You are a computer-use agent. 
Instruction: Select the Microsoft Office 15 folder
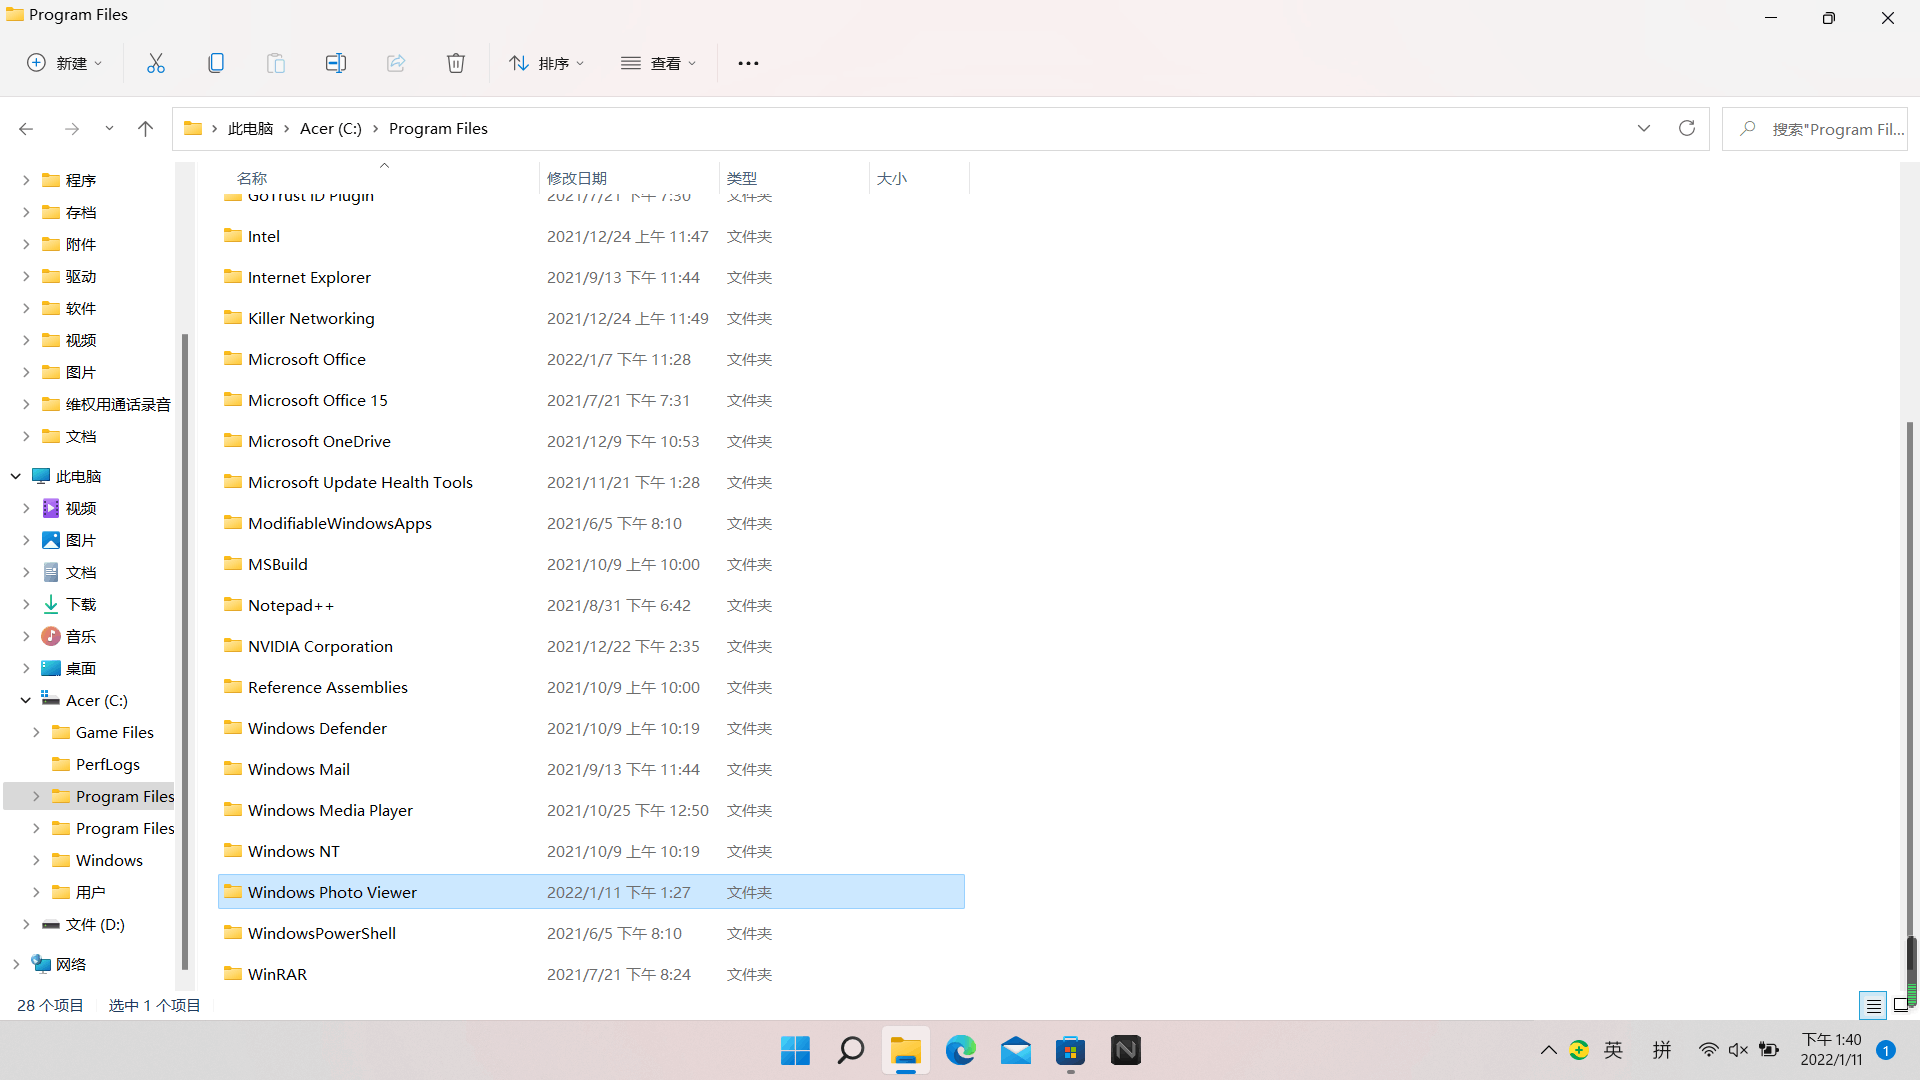pyautogui.click(x=591, y=400)
